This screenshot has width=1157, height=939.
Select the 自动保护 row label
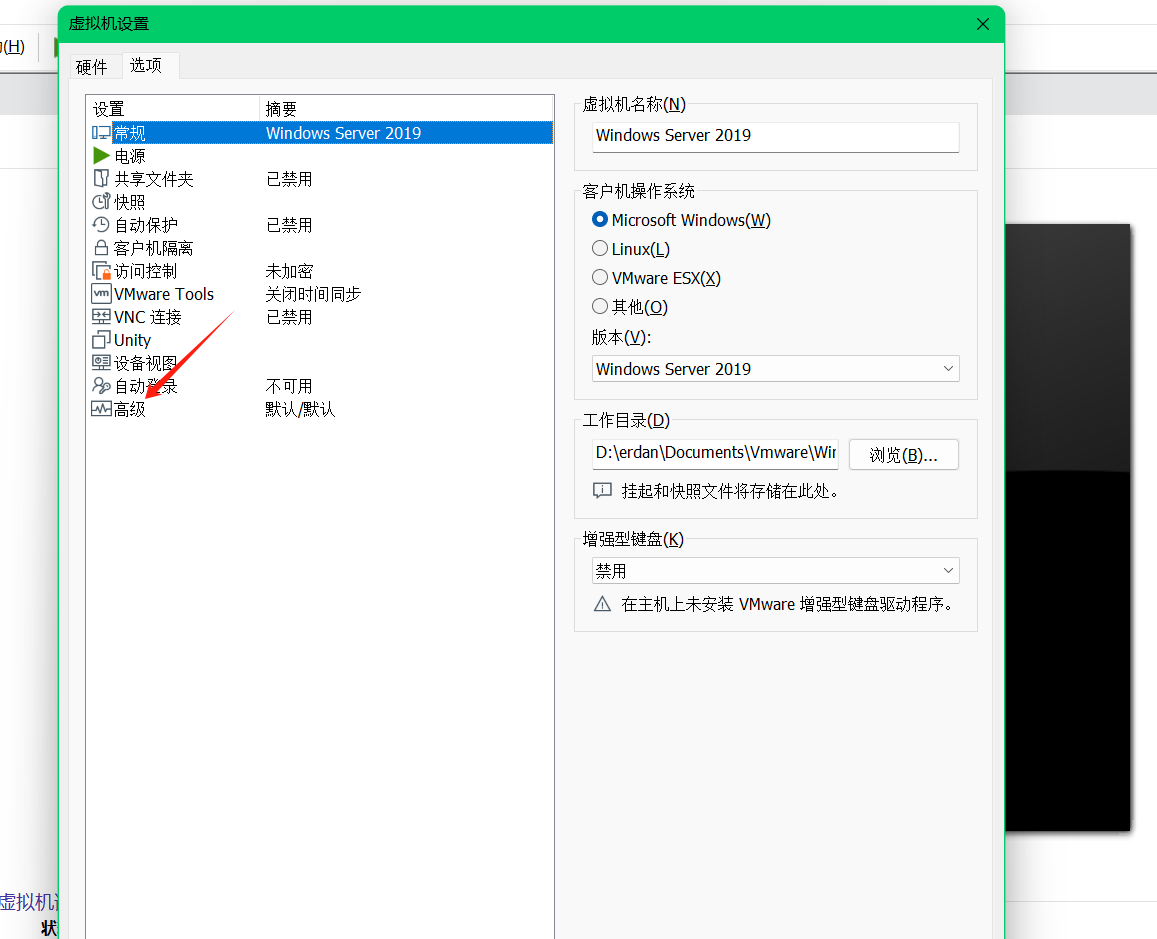click(146, 225)
